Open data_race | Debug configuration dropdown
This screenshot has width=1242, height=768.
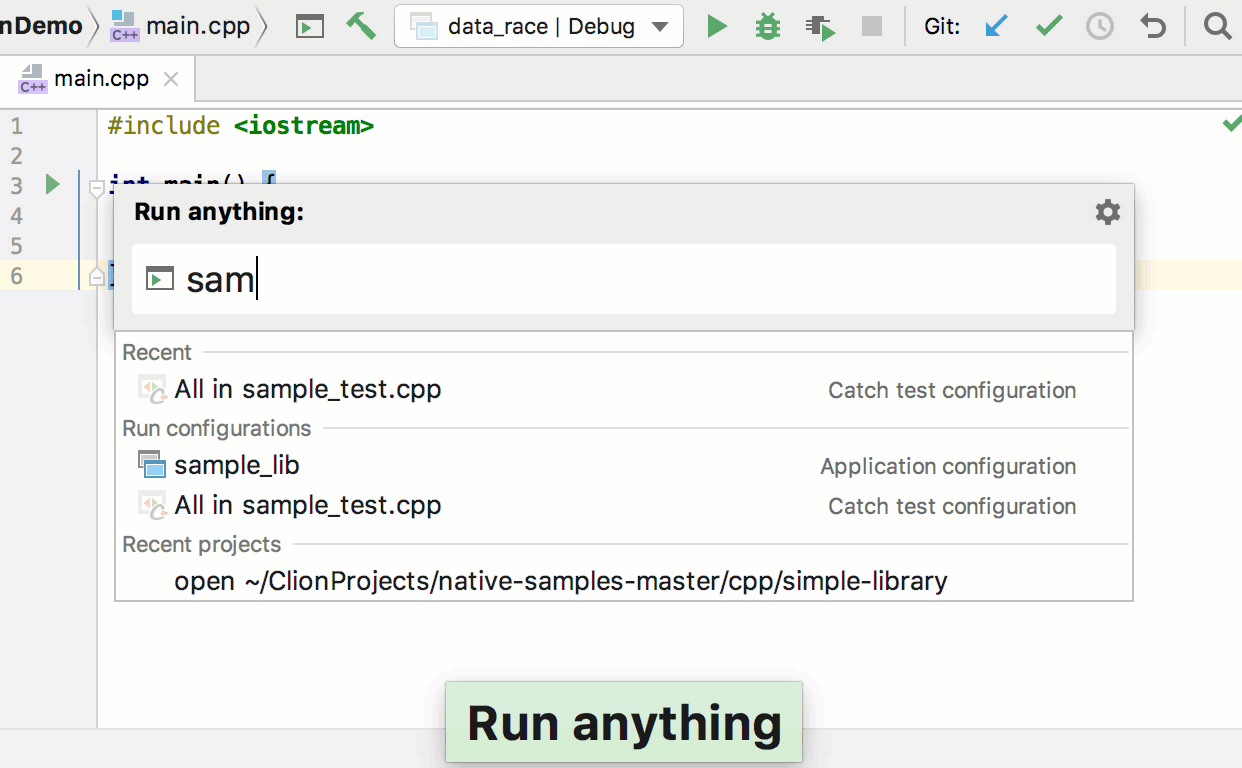(x=539, y=26)
